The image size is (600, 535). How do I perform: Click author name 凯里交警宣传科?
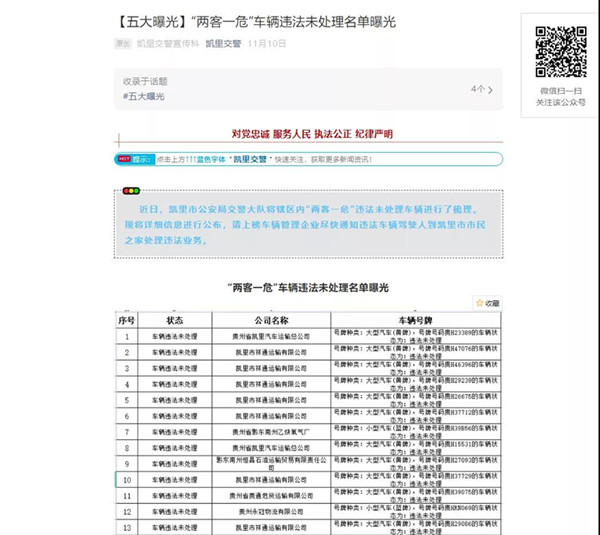point(167,44)
